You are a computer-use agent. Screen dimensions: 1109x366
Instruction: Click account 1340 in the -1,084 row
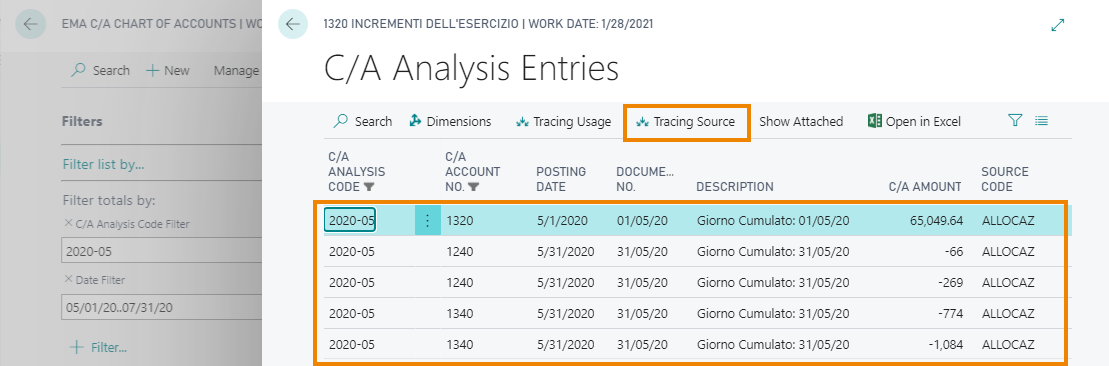coord(460,345)
